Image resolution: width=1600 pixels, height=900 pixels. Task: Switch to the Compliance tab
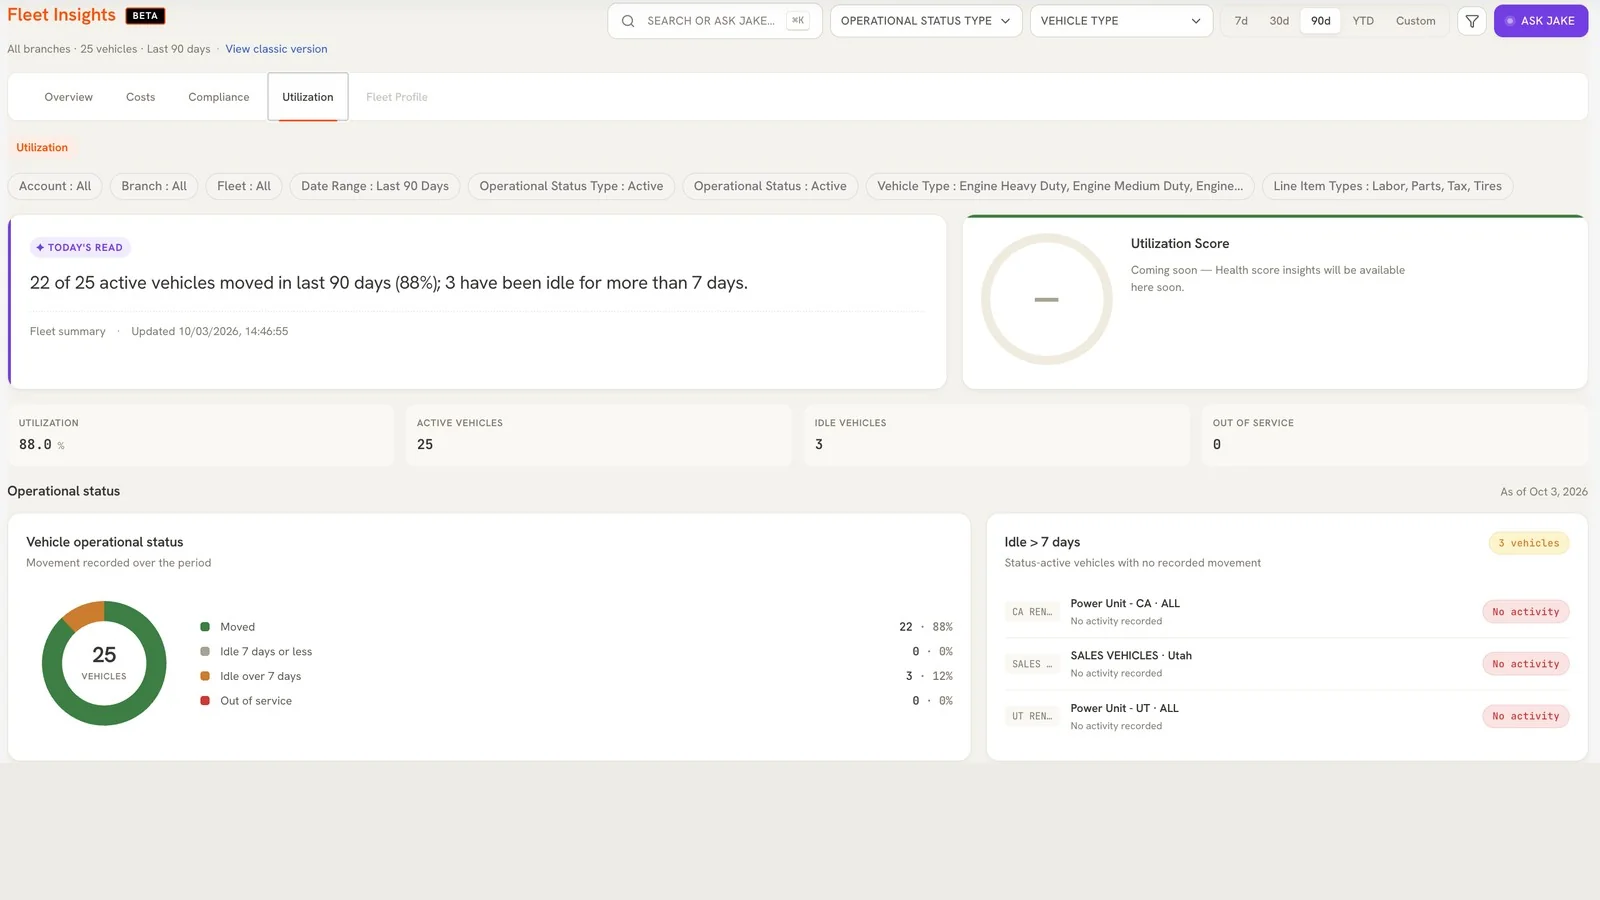click(219, 97)
